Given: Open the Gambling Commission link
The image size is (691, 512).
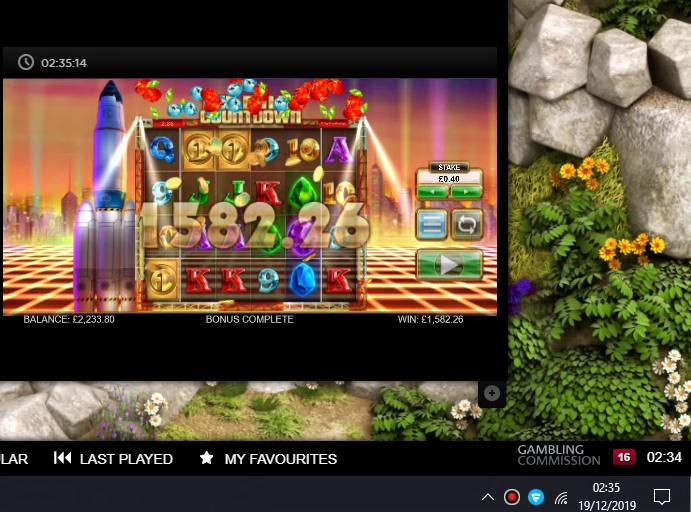Looking at the screenshot, I should (559, 455).
